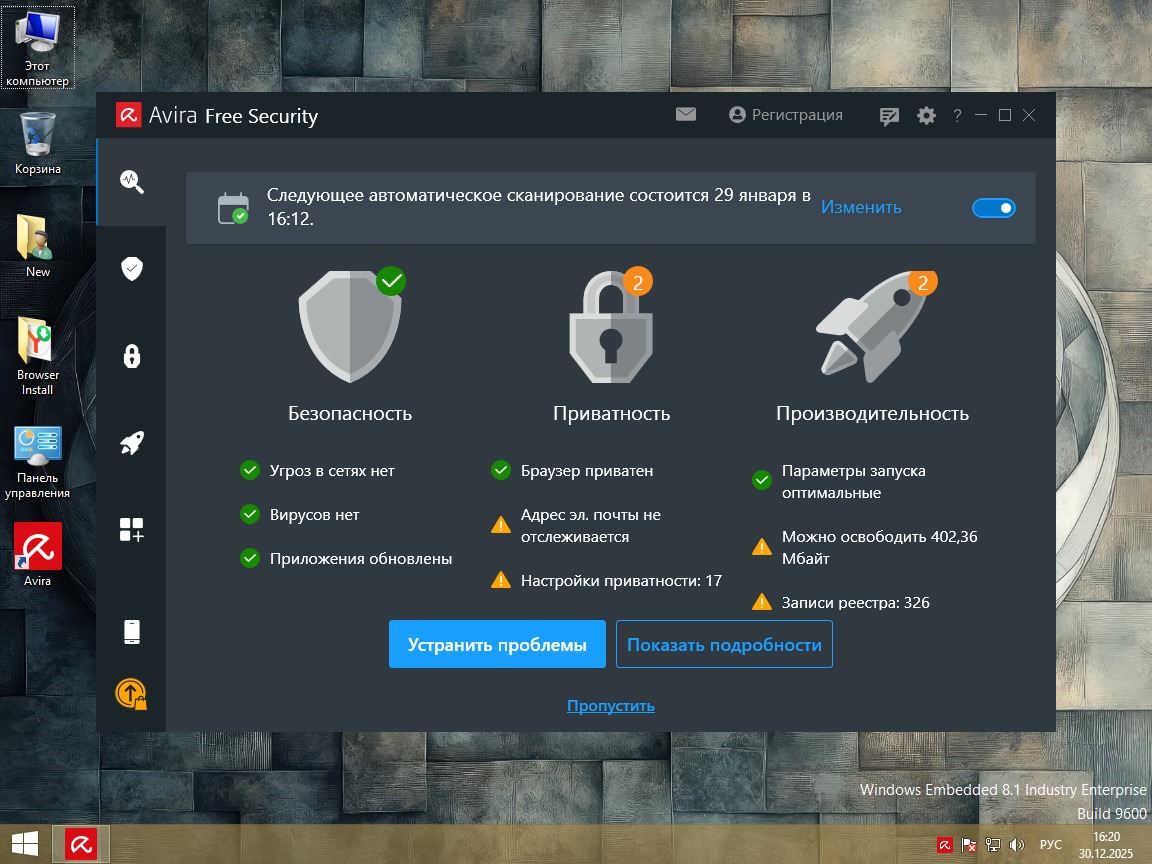Open the mail envelope icon in title bar

click(x=685, y=115)
